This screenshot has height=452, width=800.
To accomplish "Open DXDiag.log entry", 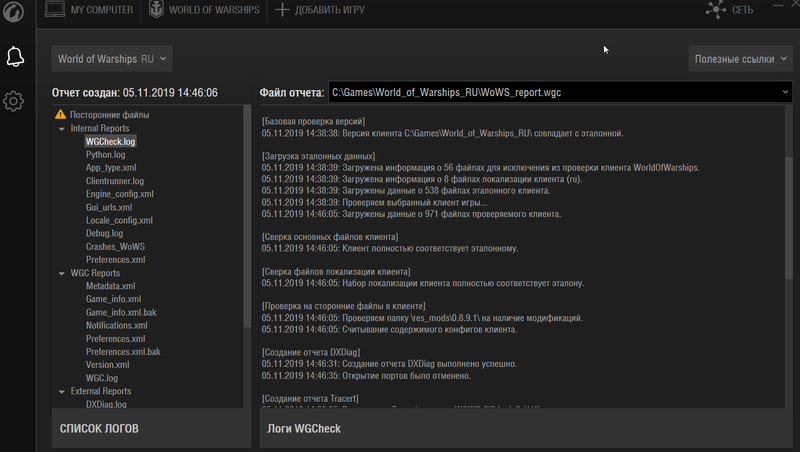I will [106, 404].
